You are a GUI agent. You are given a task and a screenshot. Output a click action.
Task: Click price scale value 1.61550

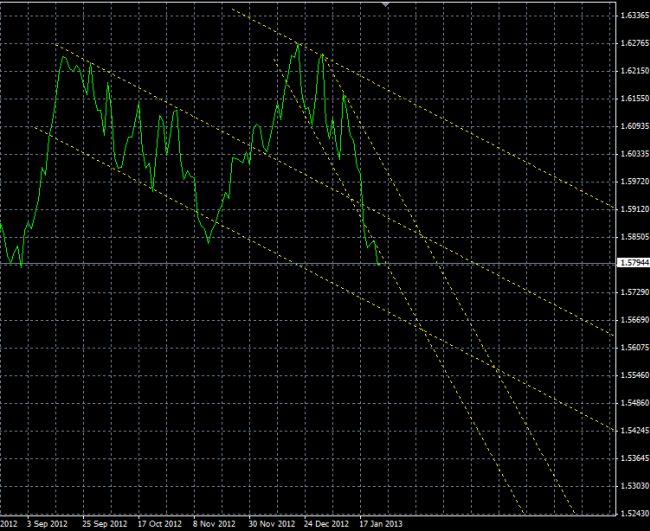click(x=634, y=99)
